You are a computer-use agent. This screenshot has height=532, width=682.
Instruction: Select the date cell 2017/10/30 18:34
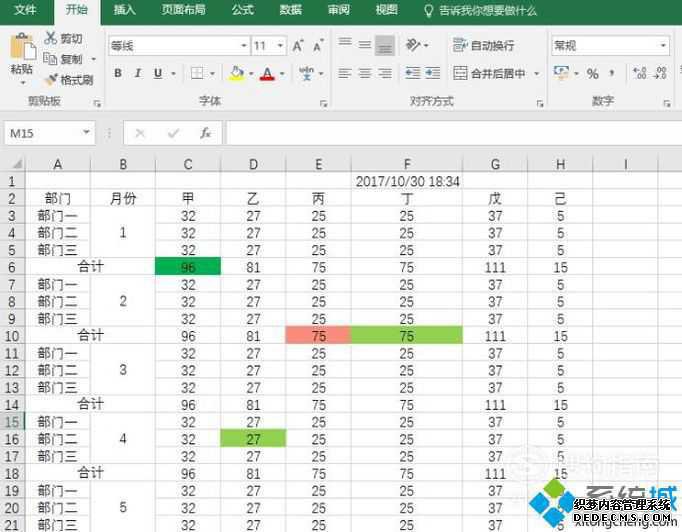pos(407,181)
